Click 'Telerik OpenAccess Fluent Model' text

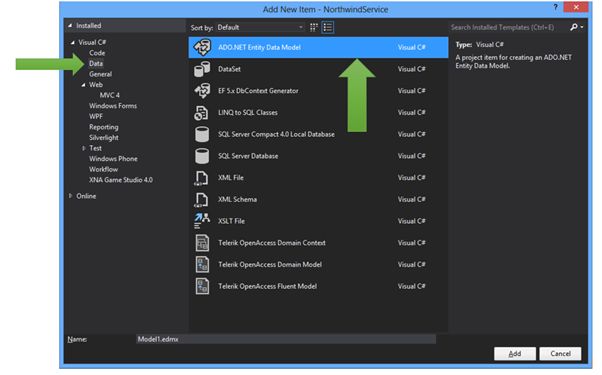(267, 286)
